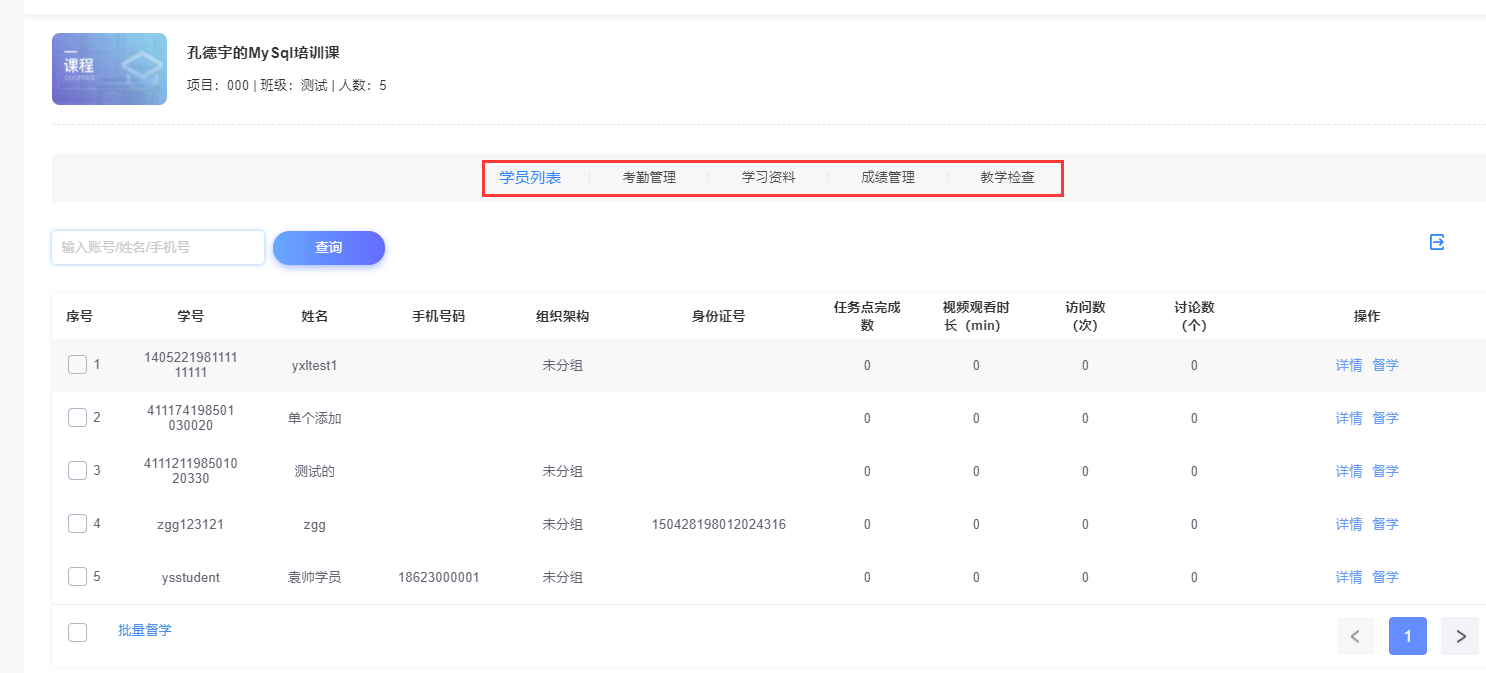This screenshot has width=1486, height=673.
Task: Switch to 考勤管理 tab
Action: pos(649,178)
